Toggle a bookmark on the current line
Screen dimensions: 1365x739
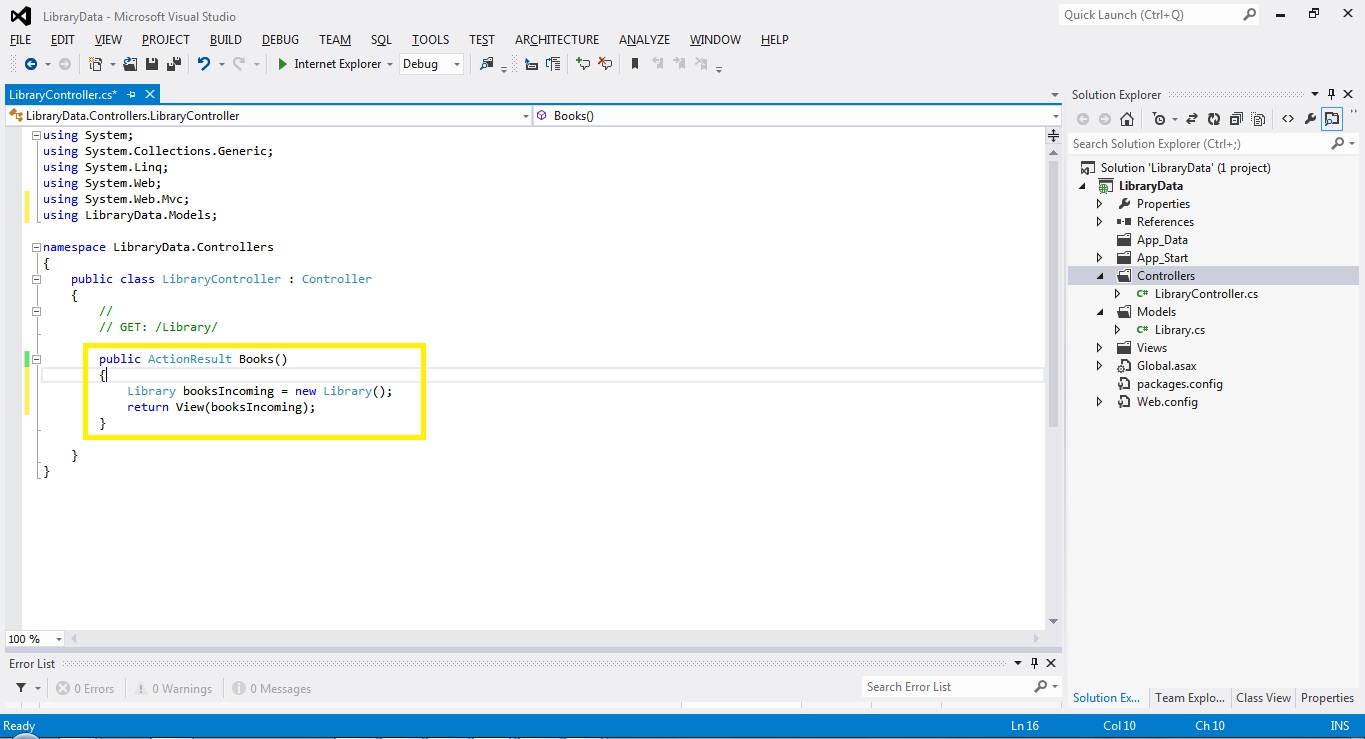[635, 64]
